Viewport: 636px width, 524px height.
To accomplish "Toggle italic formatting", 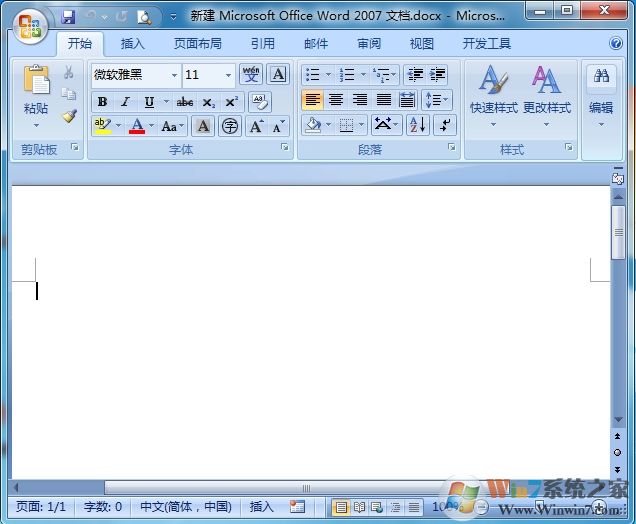I will (x=125, y=102).
